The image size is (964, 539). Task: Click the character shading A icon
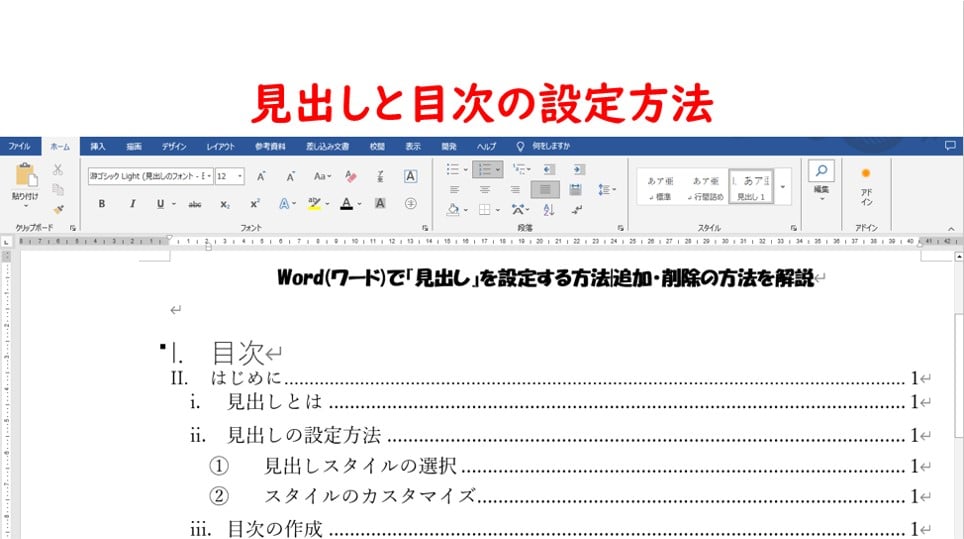click(380, 203)
